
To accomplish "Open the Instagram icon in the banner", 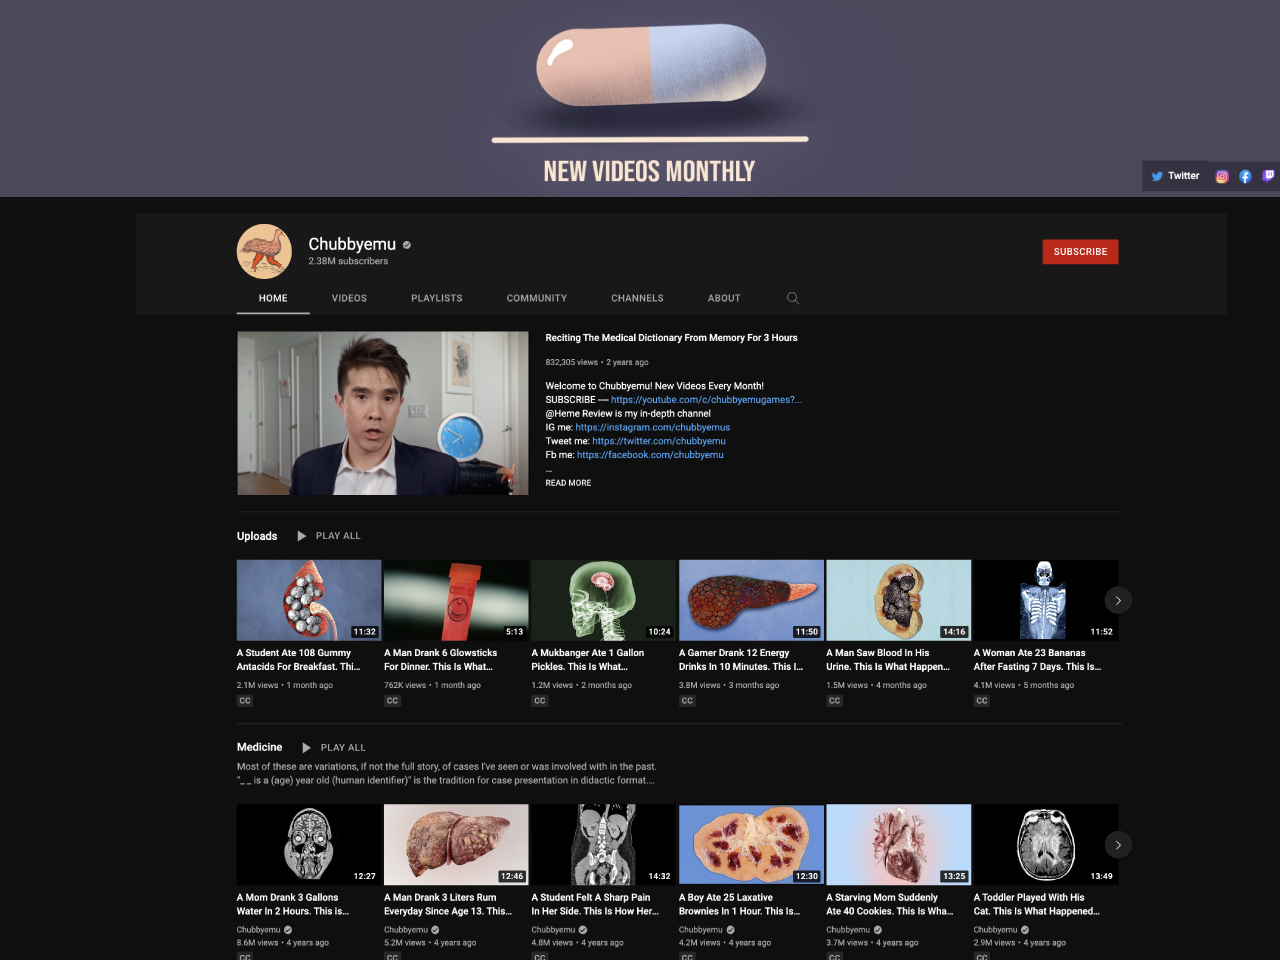I will [1222, 176].
